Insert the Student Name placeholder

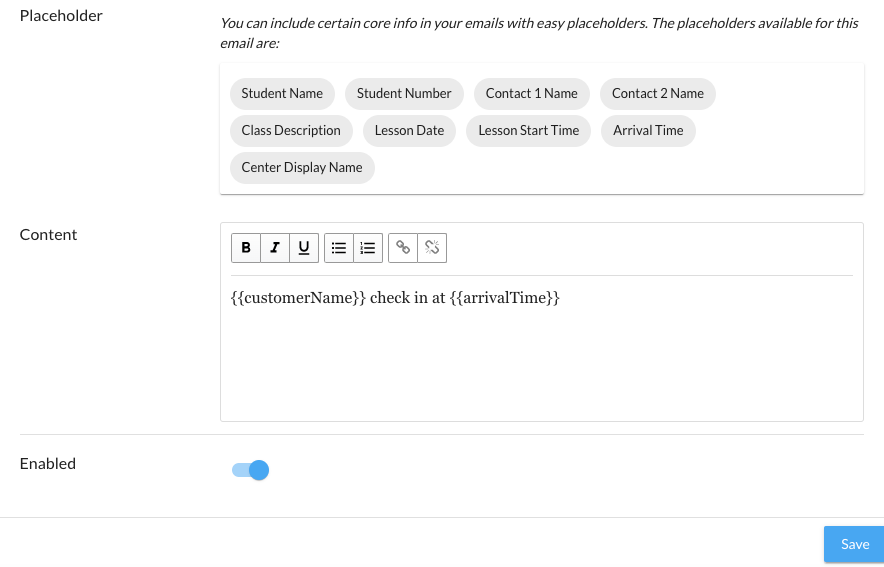[282, 93]
